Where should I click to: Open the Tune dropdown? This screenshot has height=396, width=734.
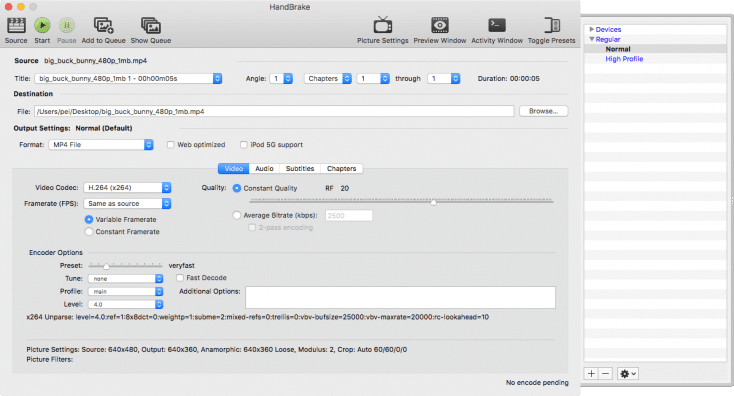(x=125, y=279)
